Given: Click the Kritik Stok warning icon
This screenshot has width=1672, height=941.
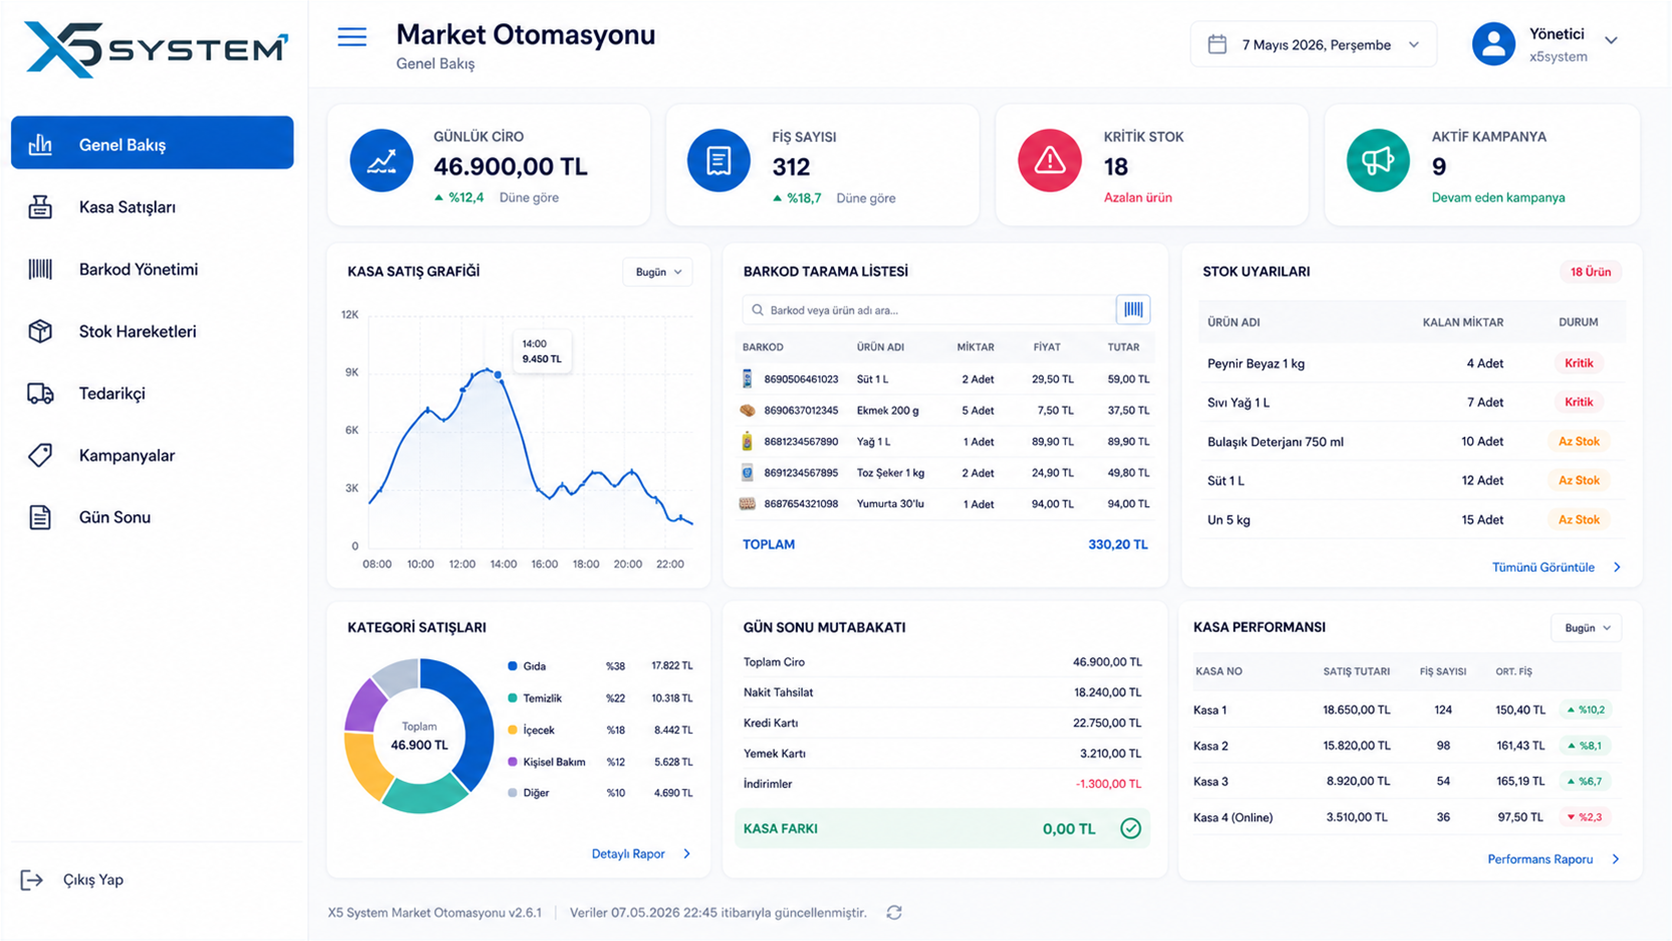Looking at the screenshot, I should 1050,161.
